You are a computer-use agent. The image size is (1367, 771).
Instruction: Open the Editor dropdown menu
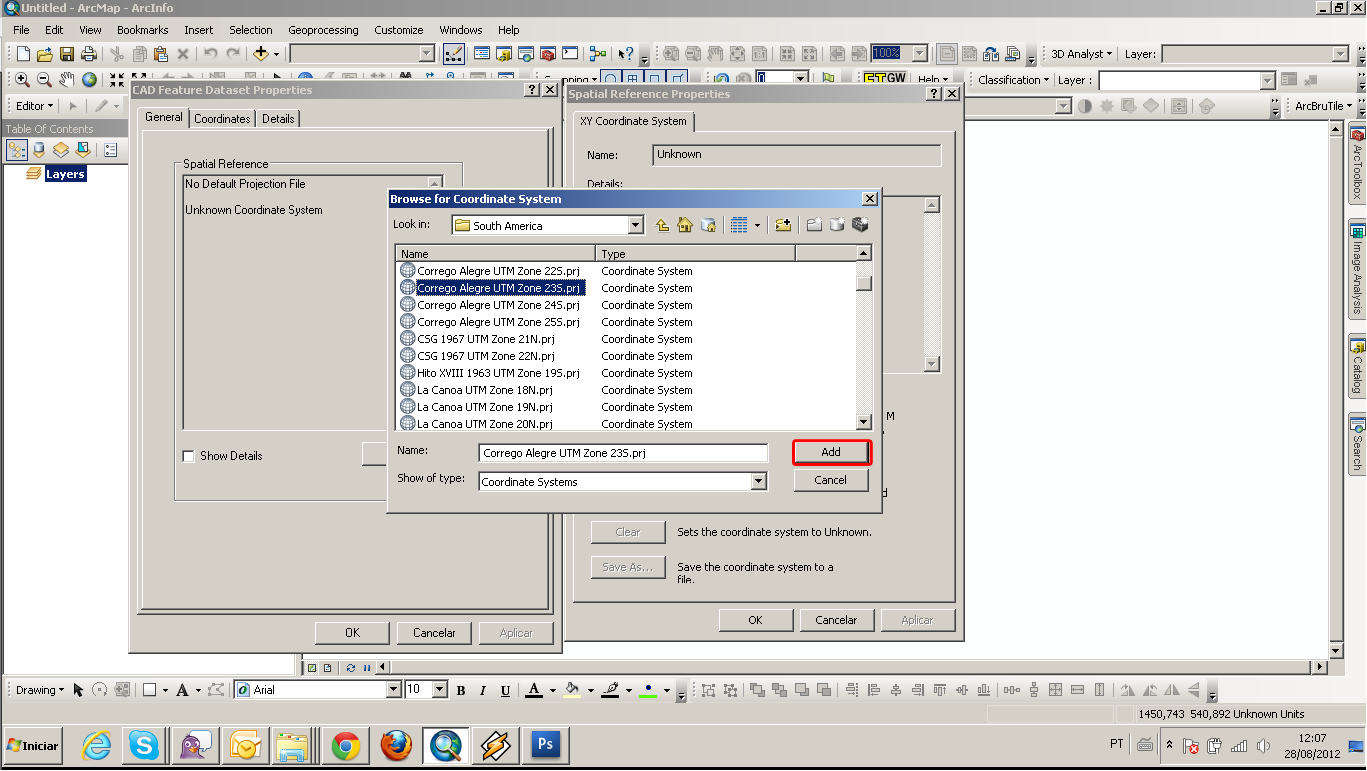[35, 106]
